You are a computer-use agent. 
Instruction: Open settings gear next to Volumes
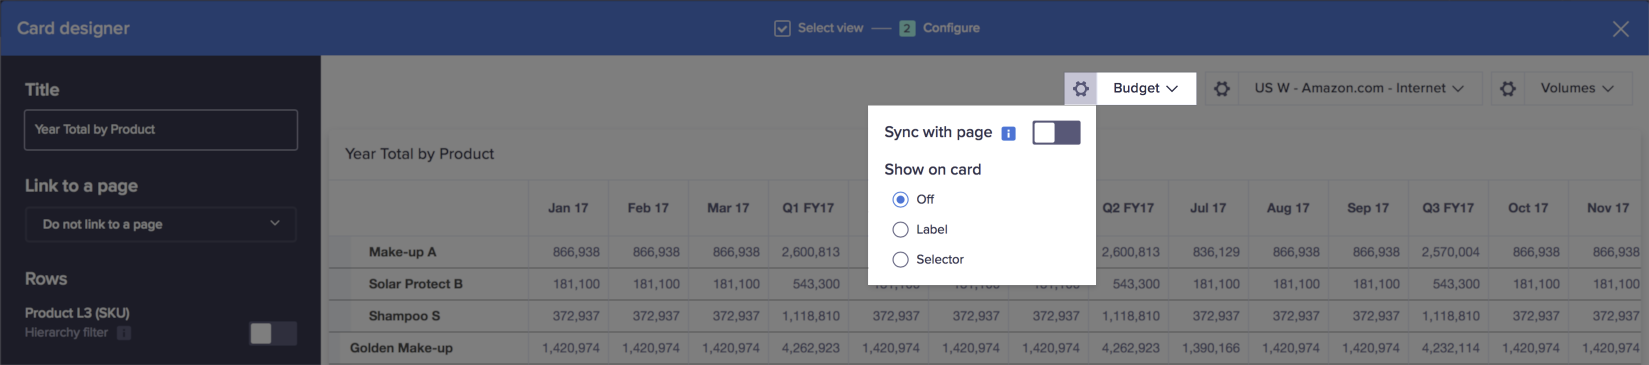[1508, 88]
